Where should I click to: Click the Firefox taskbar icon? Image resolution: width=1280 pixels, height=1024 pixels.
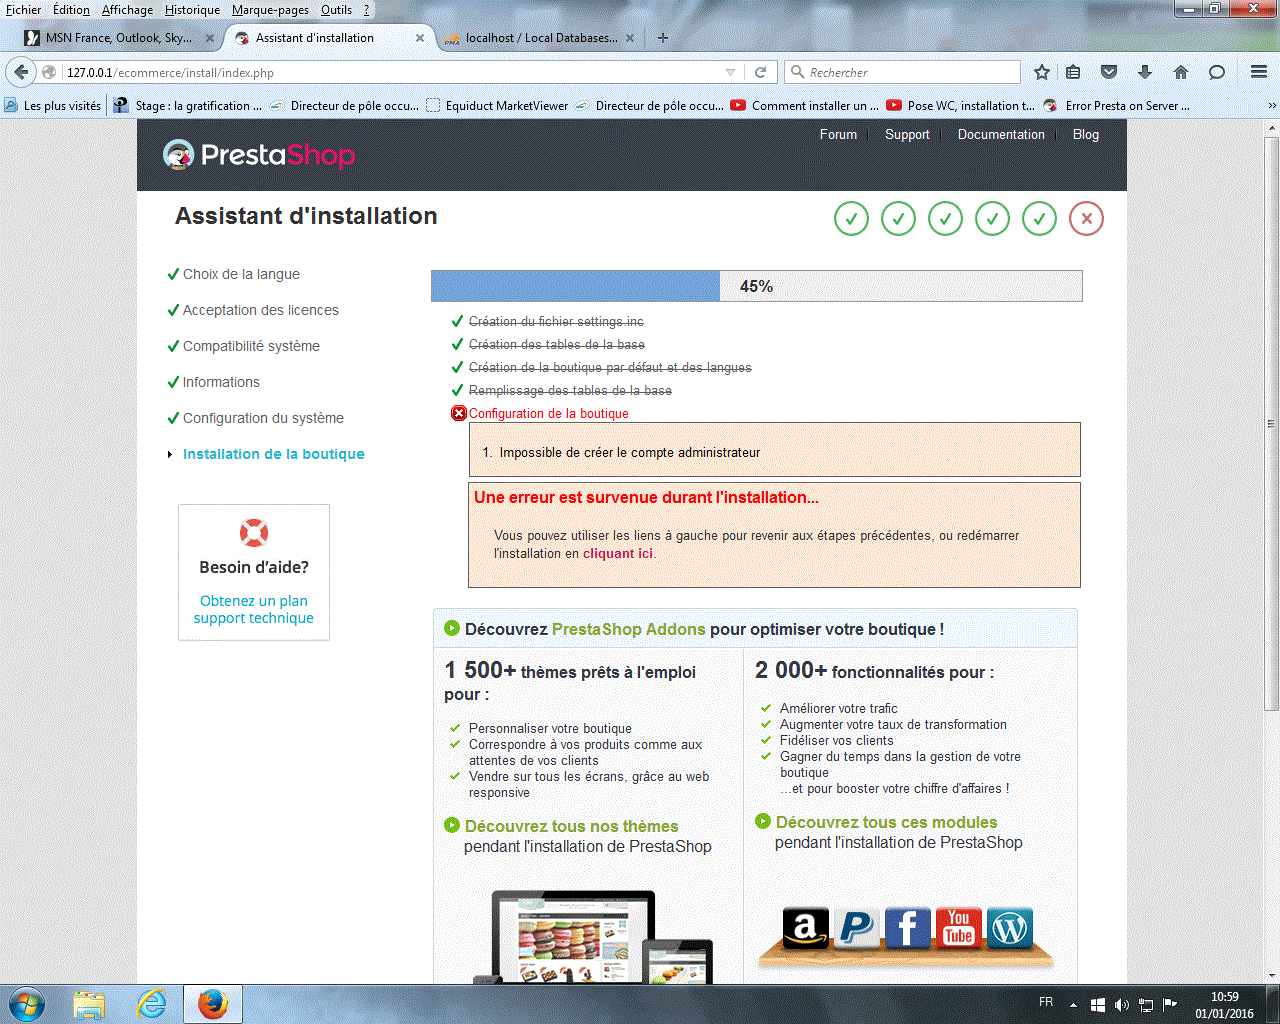pyautogui.click(x=212, y=1004)
